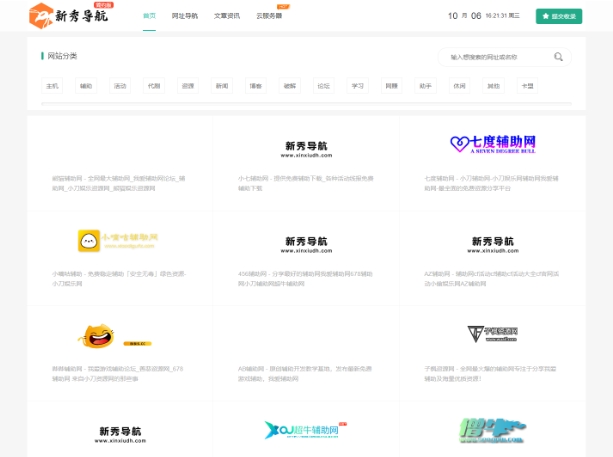613x457 pixels.
Task: Open the 小嘀咕辅助 description link
Action: tap(119, 279)
